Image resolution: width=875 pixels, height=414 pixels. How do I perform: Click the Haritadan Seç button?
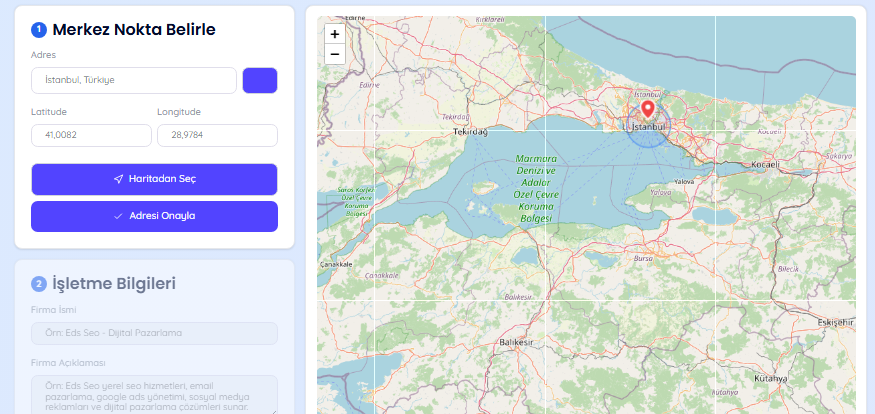tap(154, 179)
